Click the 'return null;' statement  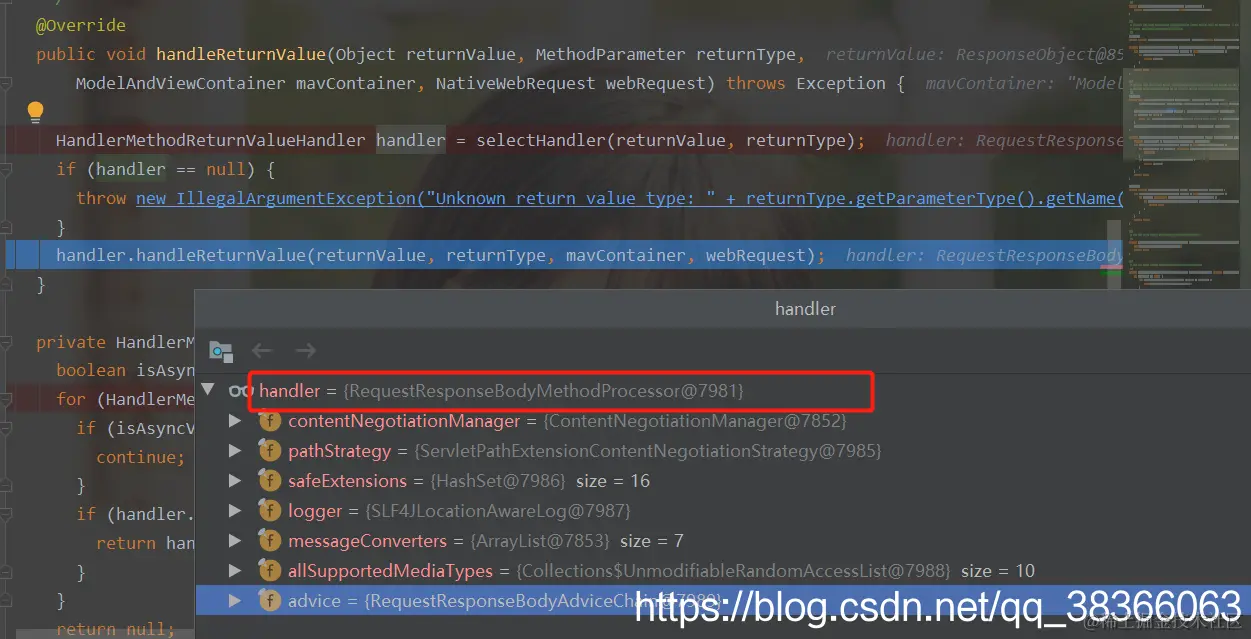(x=115, y=629)
